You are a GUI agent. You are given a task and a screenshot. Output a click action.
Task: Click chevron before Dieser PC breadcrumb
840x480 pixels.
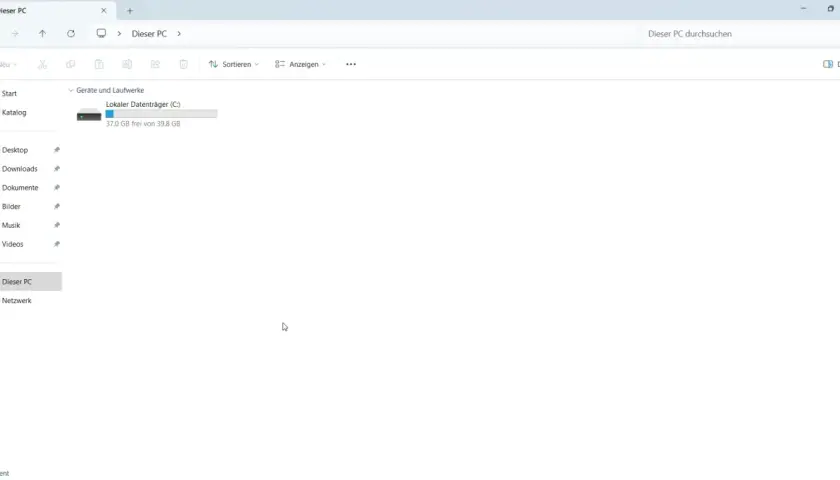click(x=119, y=34)
